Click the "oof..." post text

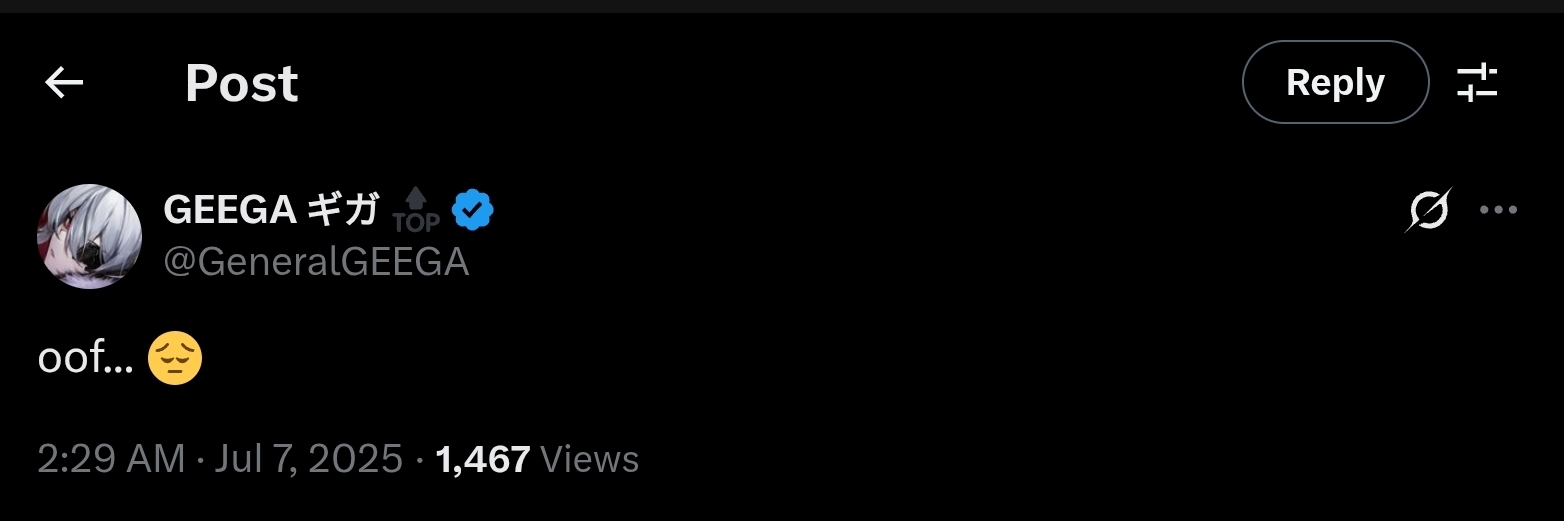click(x=86, y=358)
